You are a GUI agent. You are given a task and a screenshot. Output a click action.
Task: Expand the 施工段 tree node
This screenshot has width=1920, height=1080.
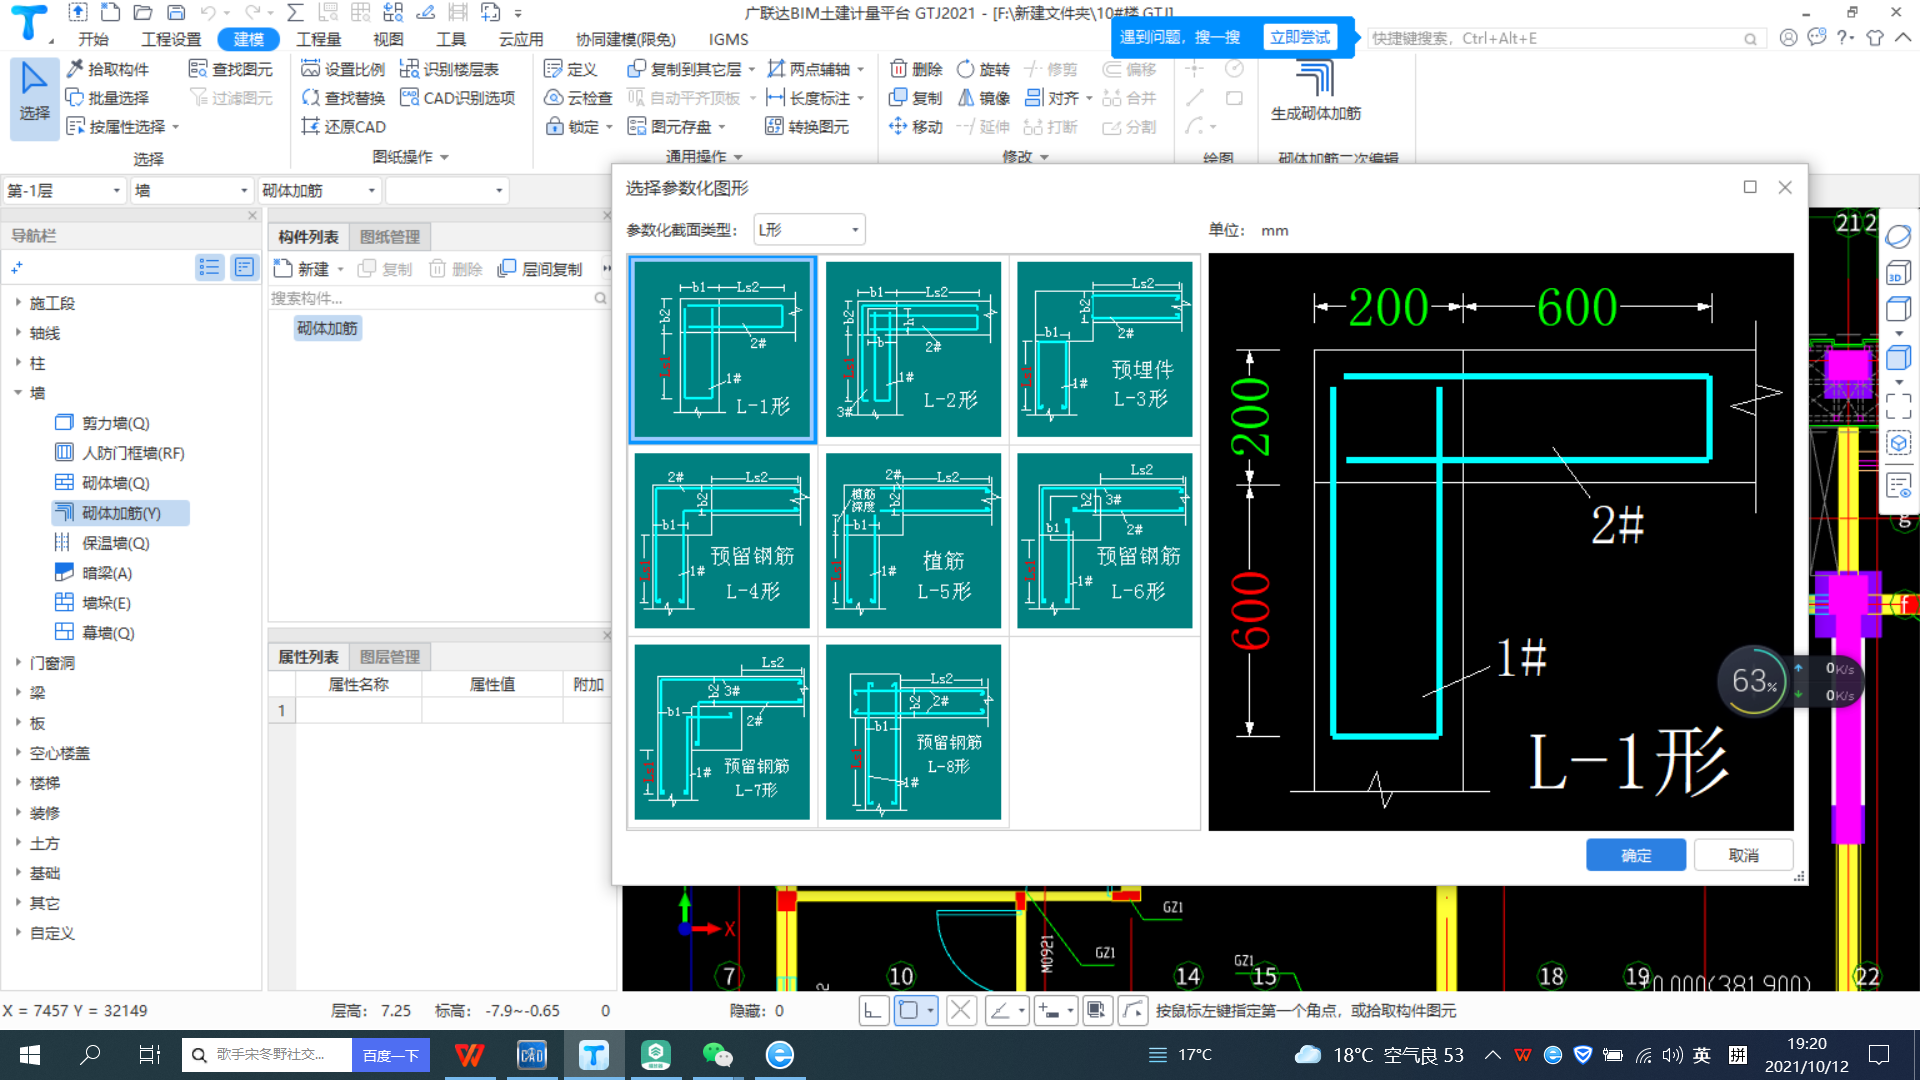pos(18,302)
